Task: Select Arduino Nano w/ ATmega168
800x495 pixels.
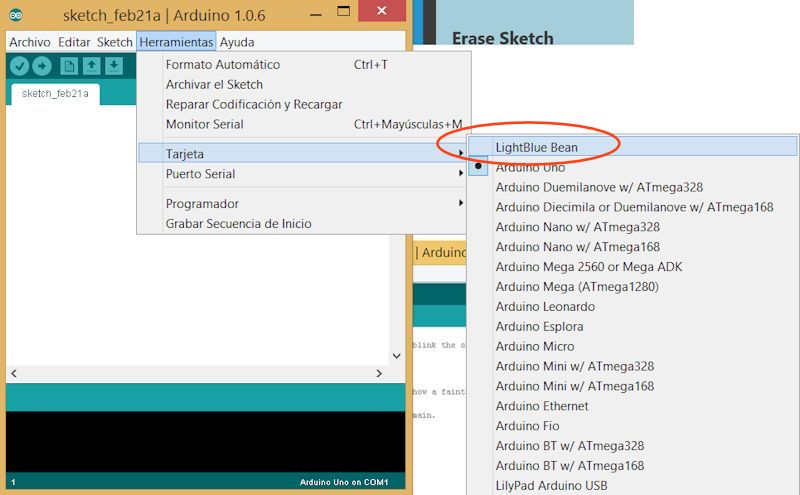Action: click(x=633, y=247)
